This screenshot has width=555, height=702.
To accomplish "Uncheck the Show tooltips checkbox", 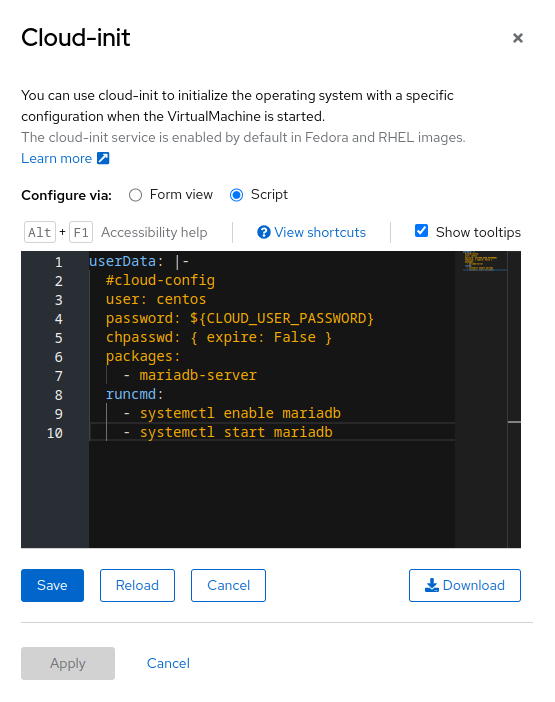I will 421,231.
